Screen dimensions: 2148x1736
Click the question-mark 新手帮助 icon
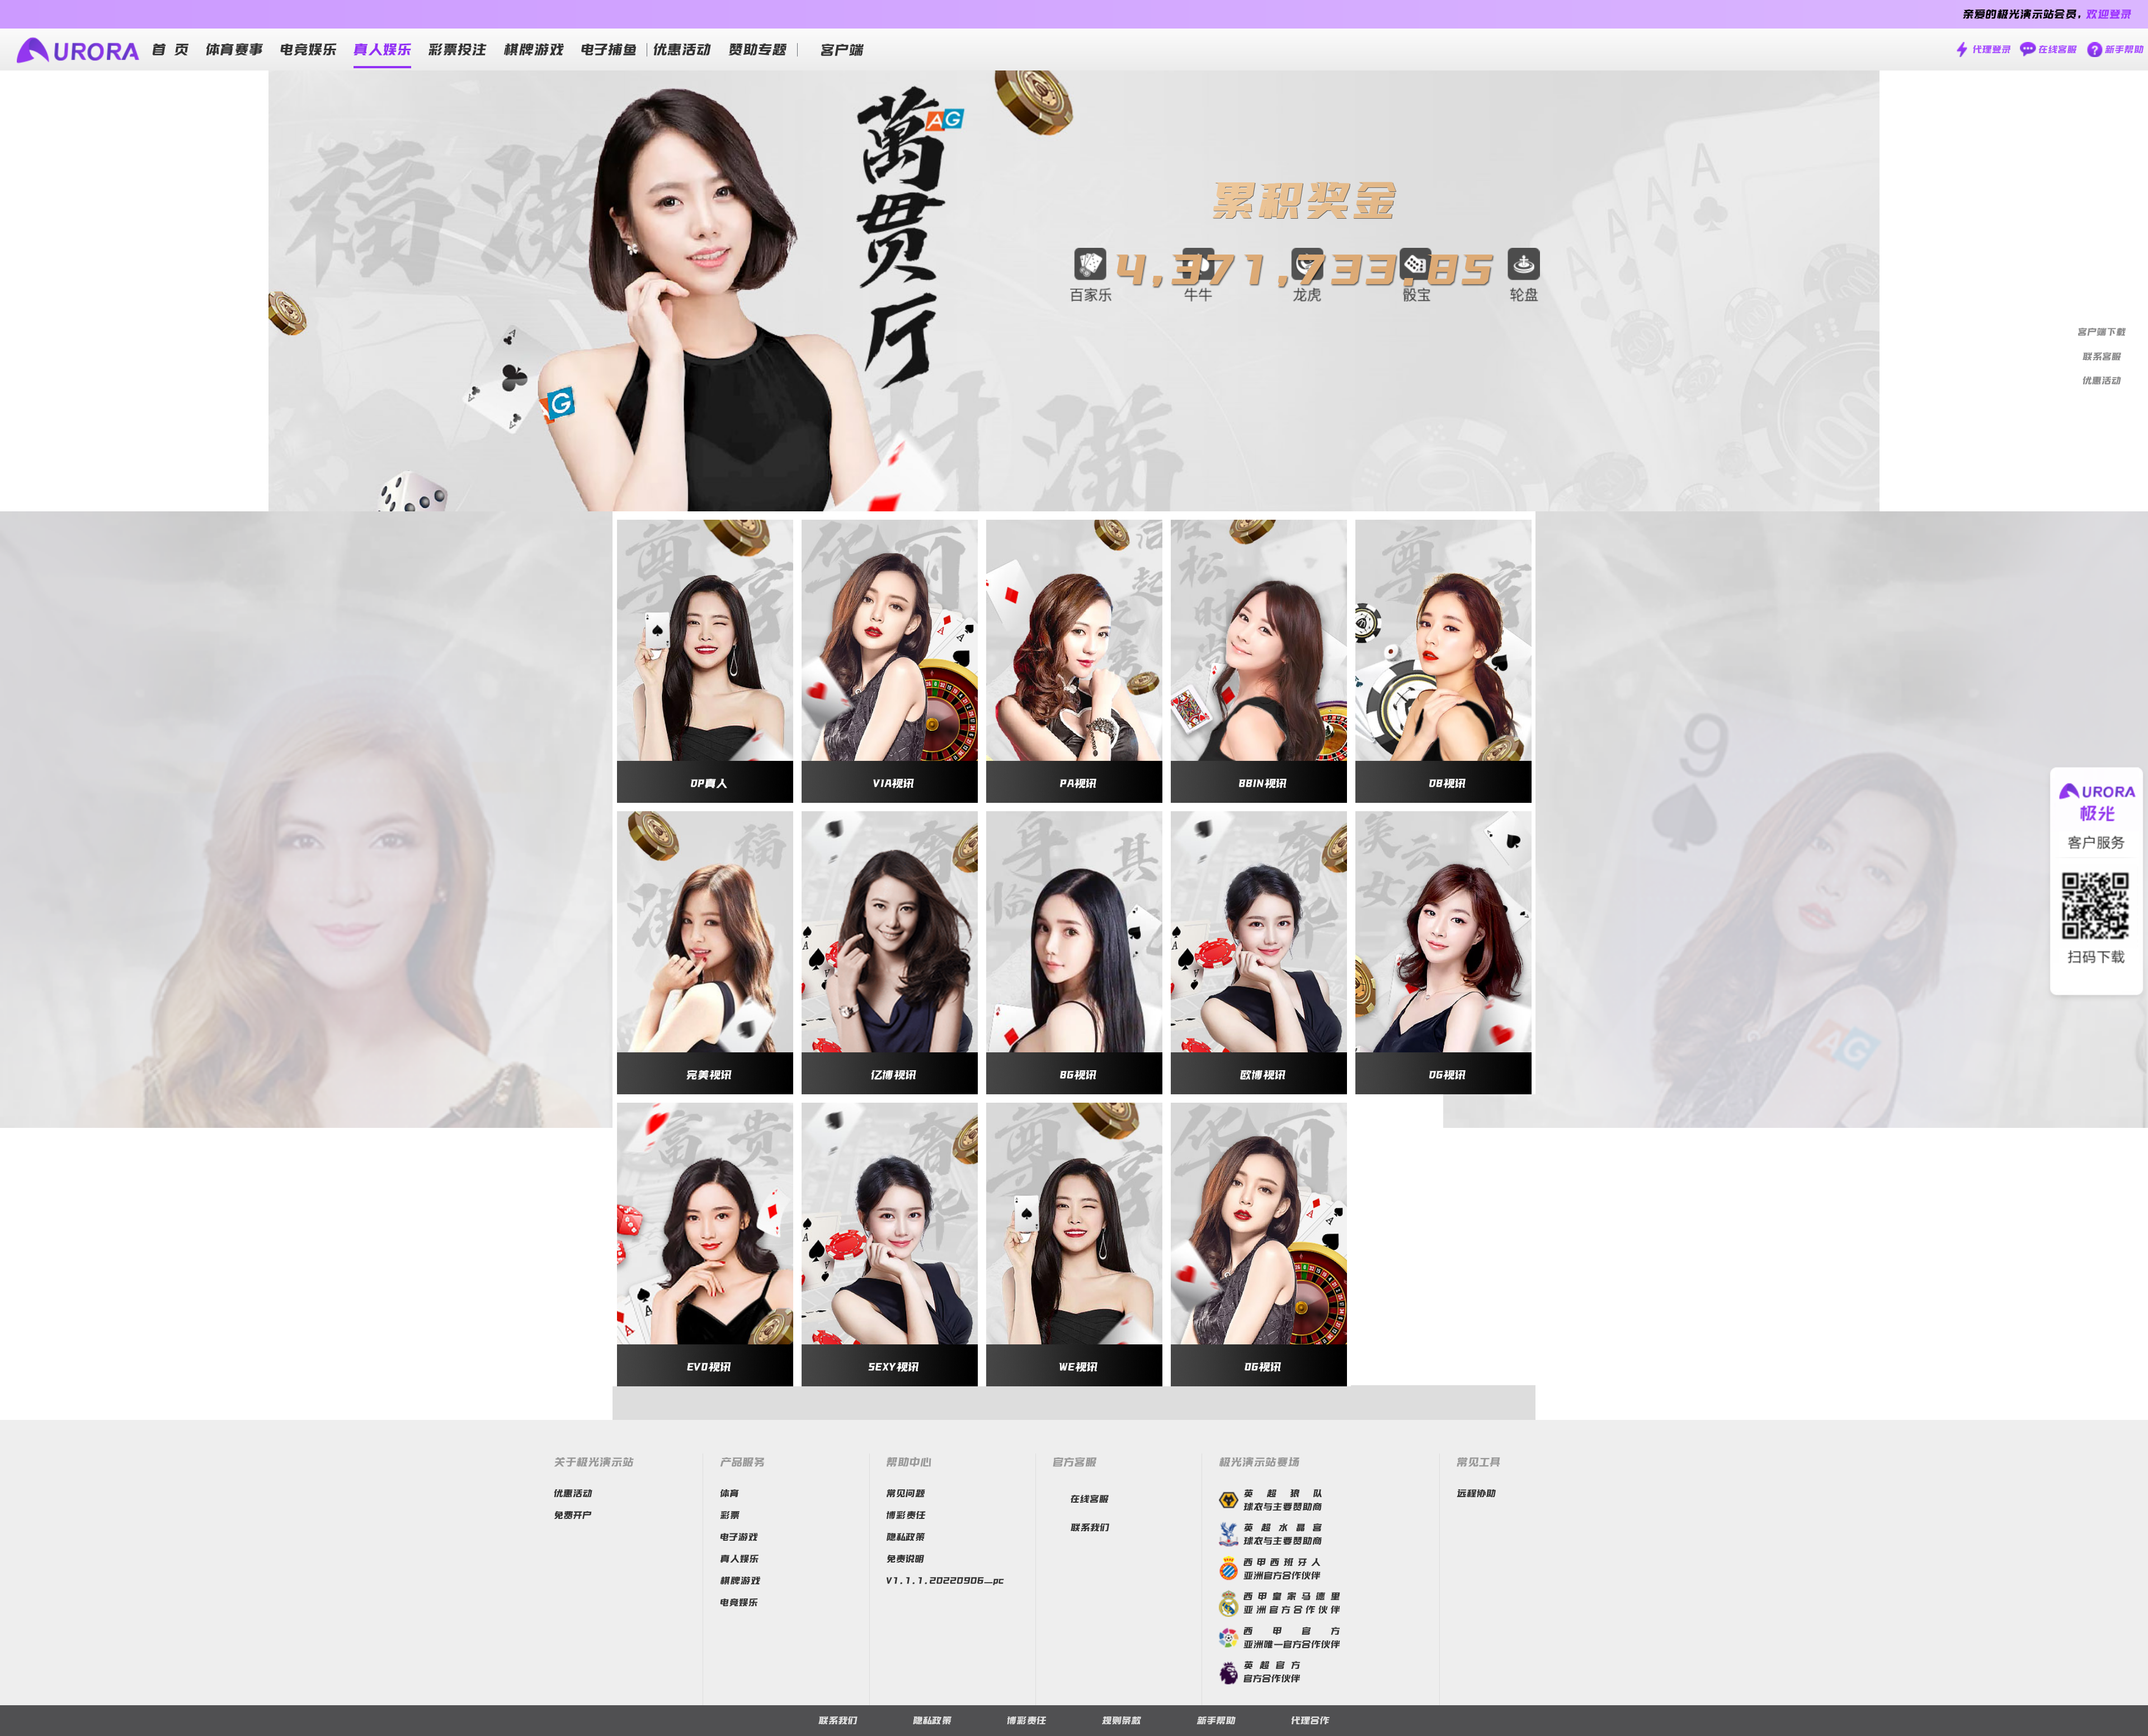pyautogui.click(x=2096, y=49)
